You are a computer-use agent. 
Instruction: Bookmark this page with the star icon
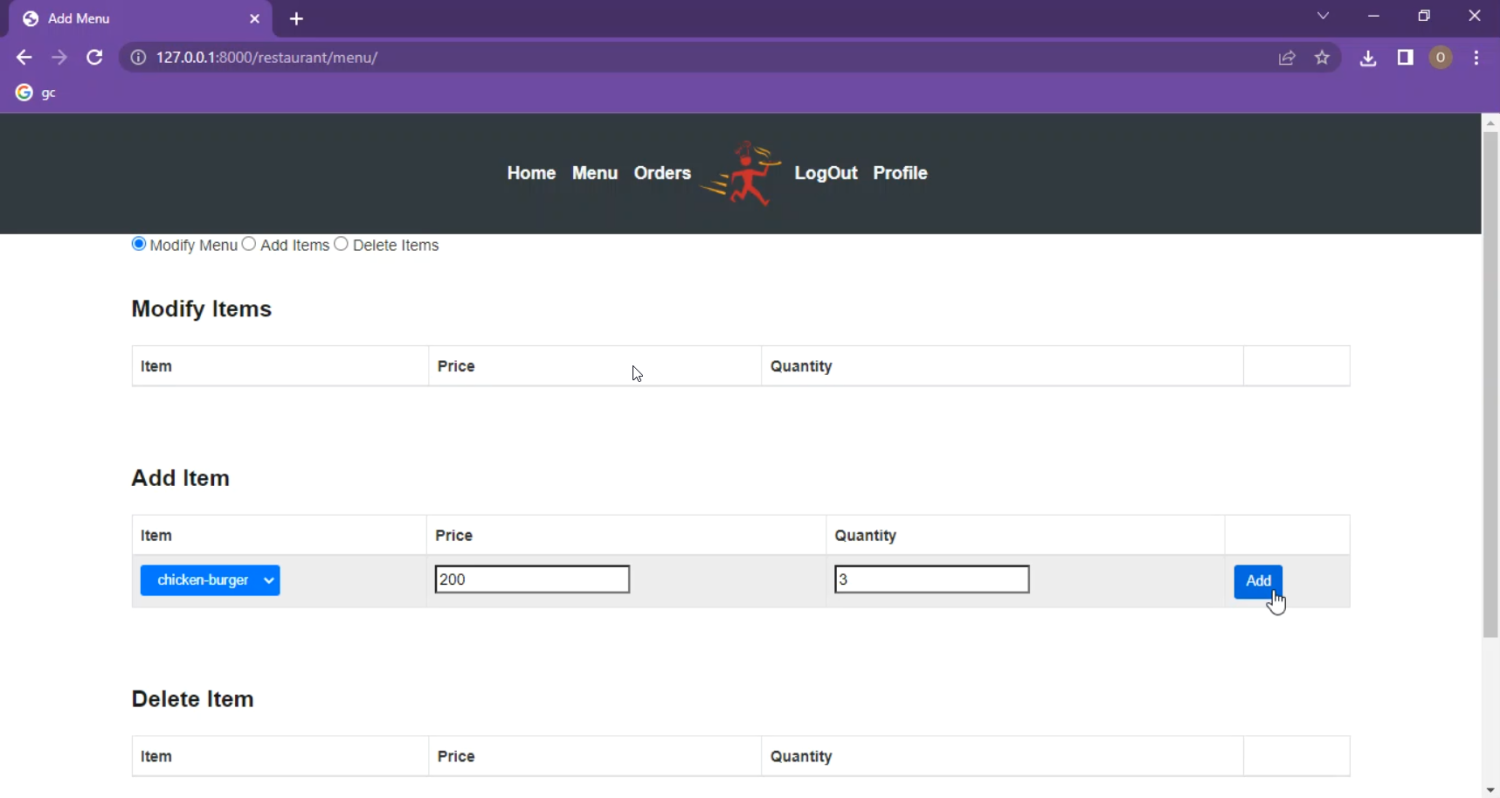click(x=1322, y=58)
